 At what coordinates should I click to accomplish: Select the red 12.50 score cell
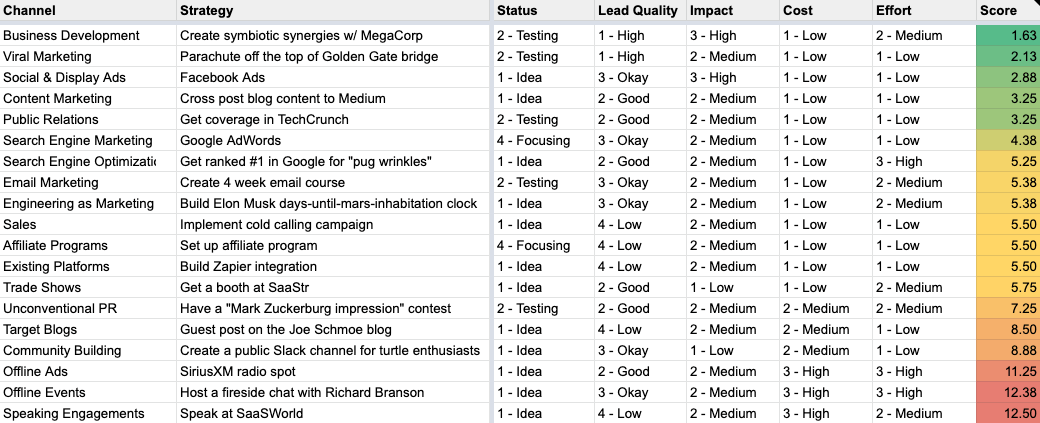tap(1007, 413)
